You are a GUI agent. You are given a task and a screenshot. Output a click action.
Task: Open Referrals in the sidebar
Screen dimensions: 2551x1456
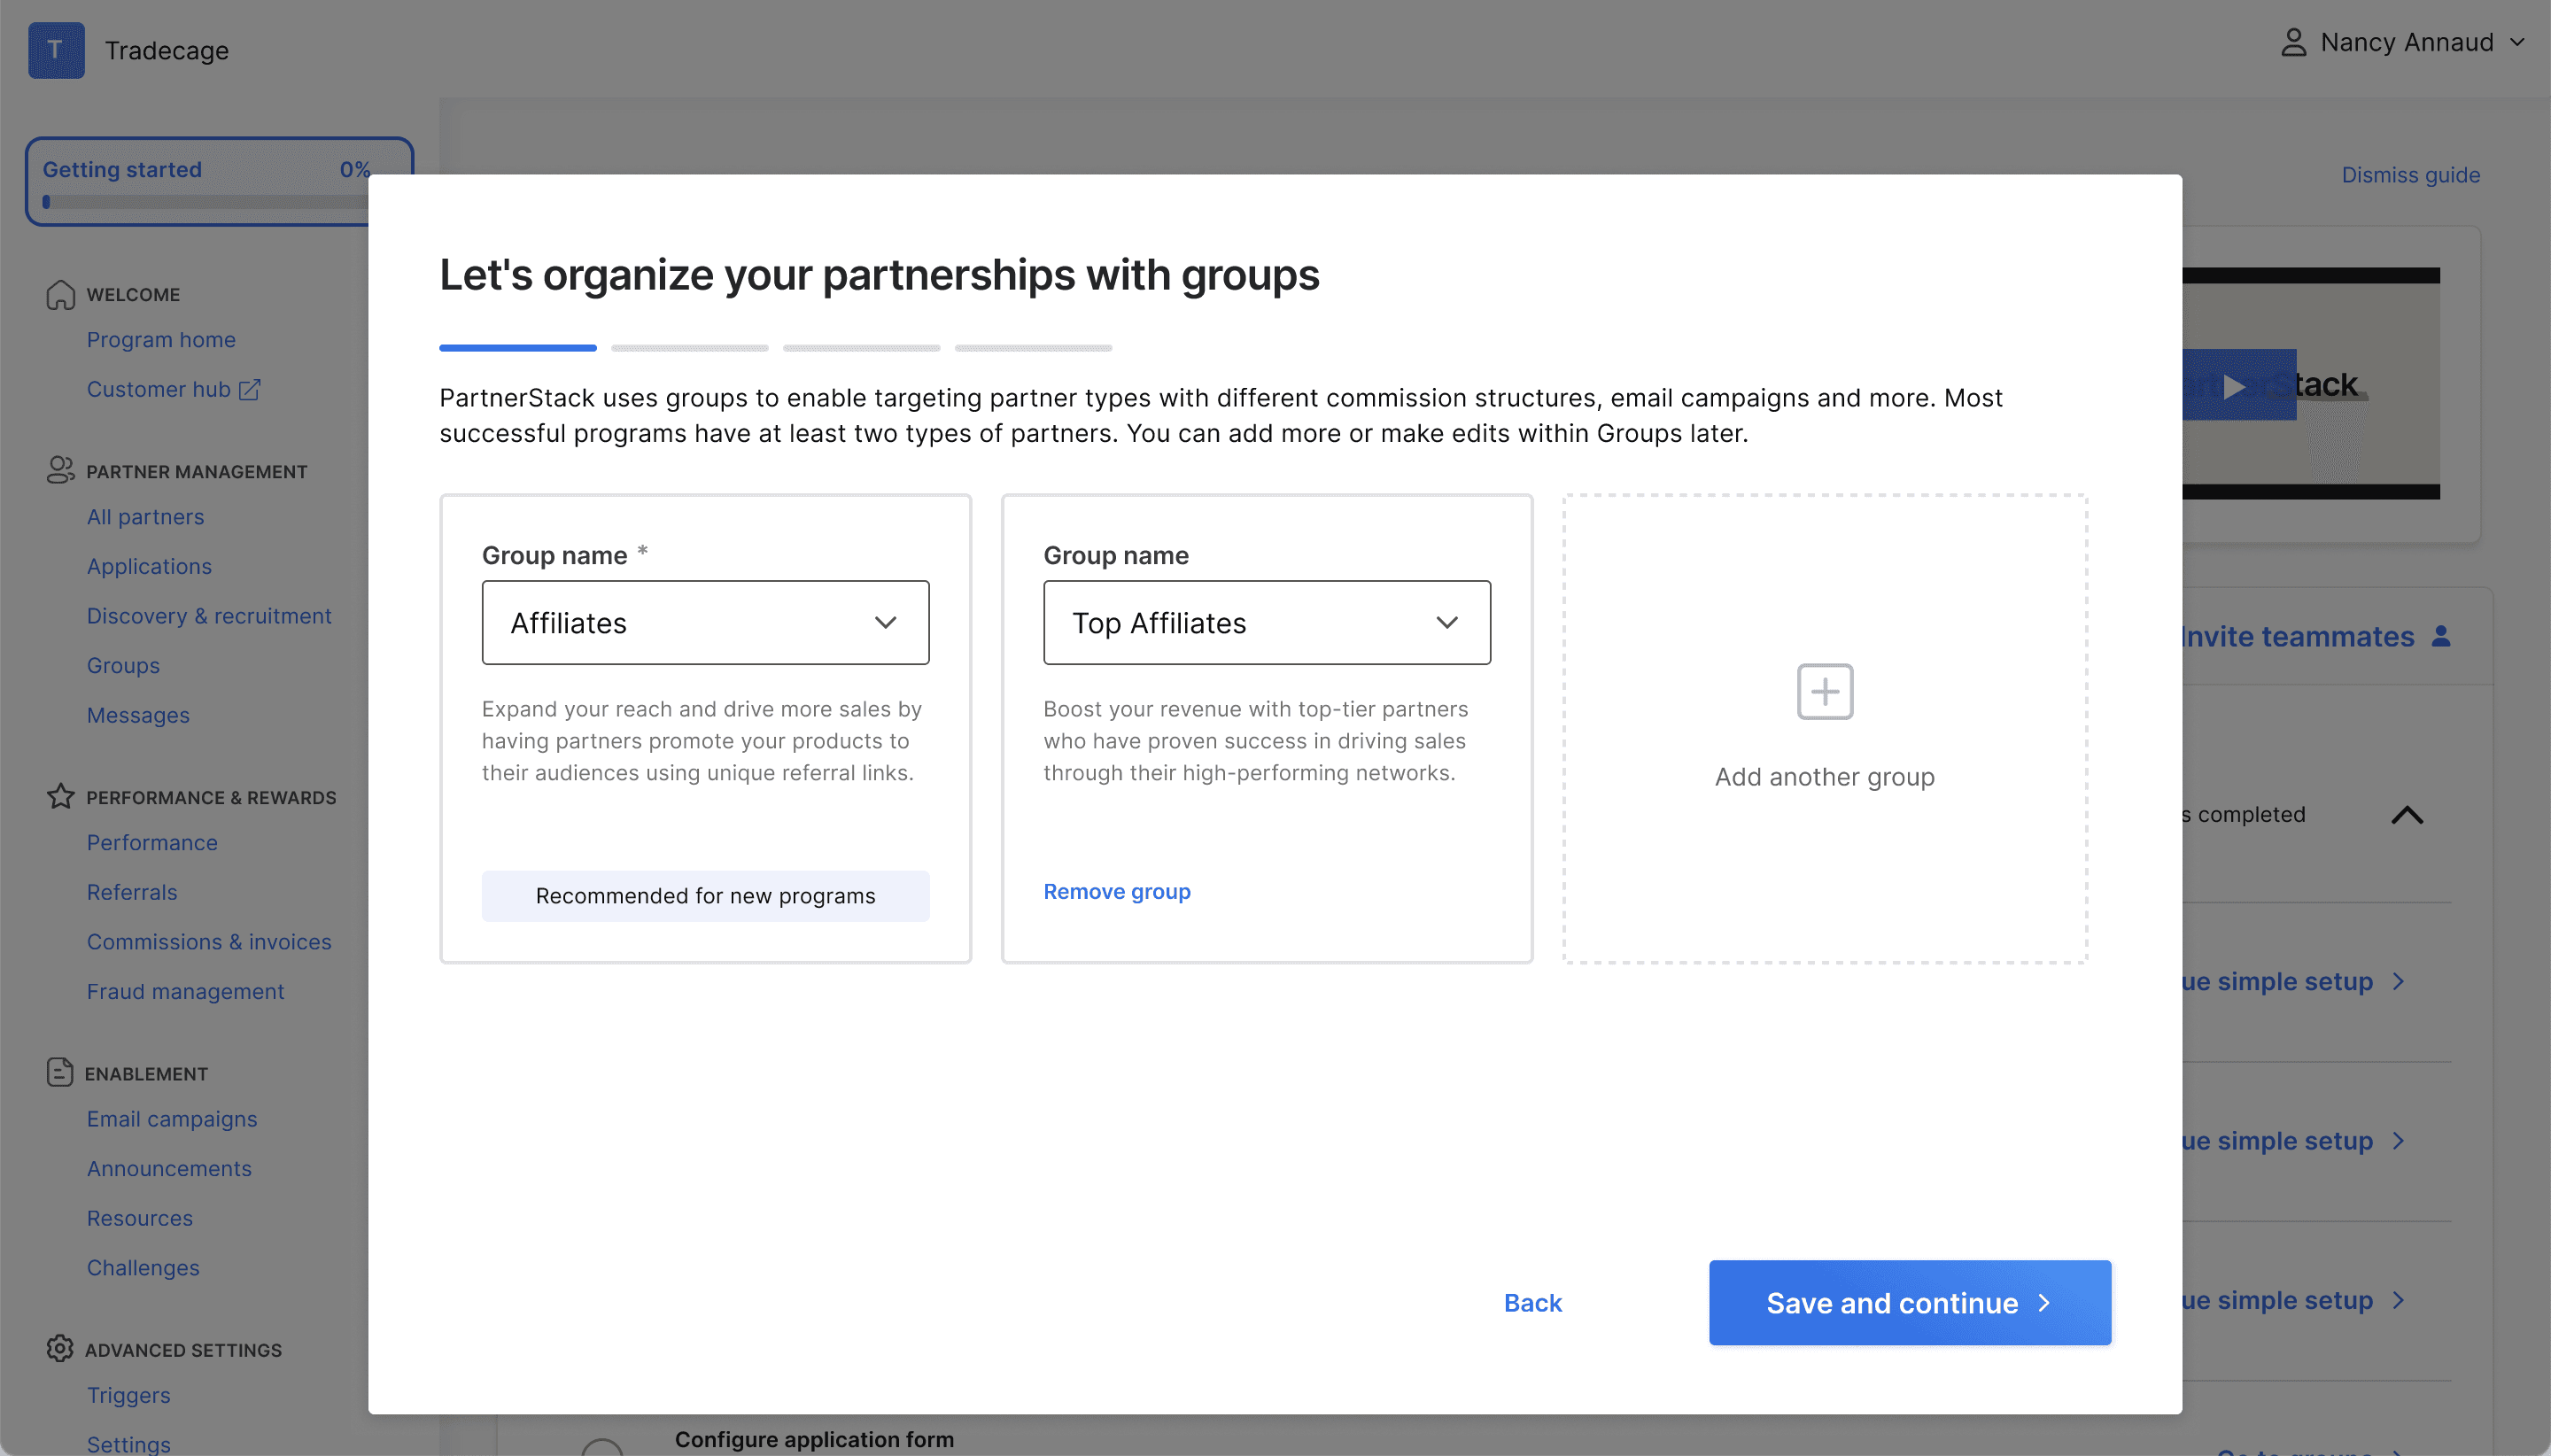(132, 892)
